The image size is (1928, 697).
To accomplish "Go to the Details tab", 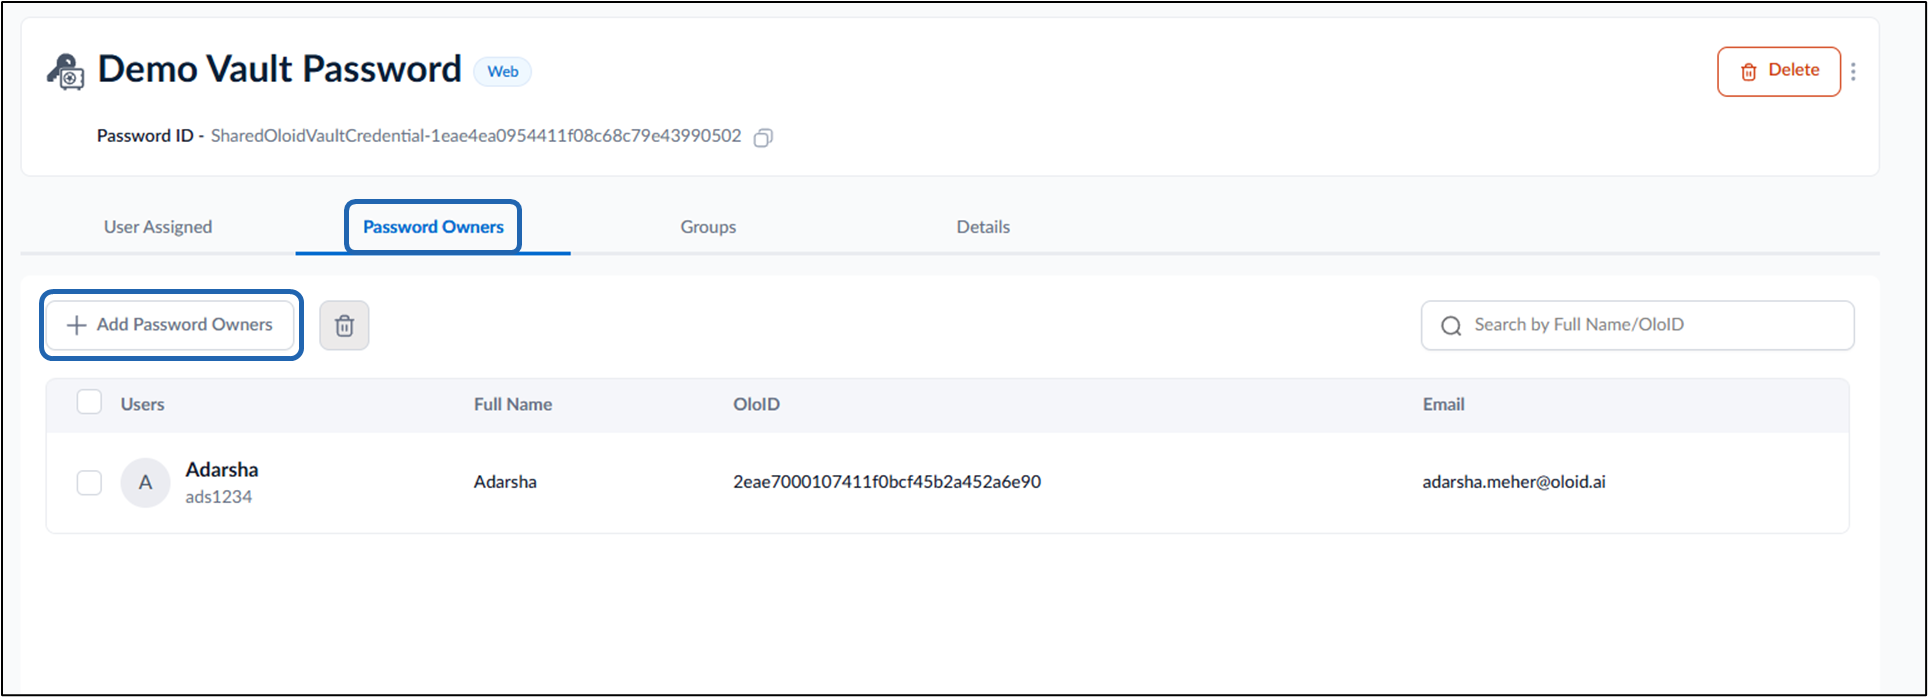I will click(x=983, y=227).
